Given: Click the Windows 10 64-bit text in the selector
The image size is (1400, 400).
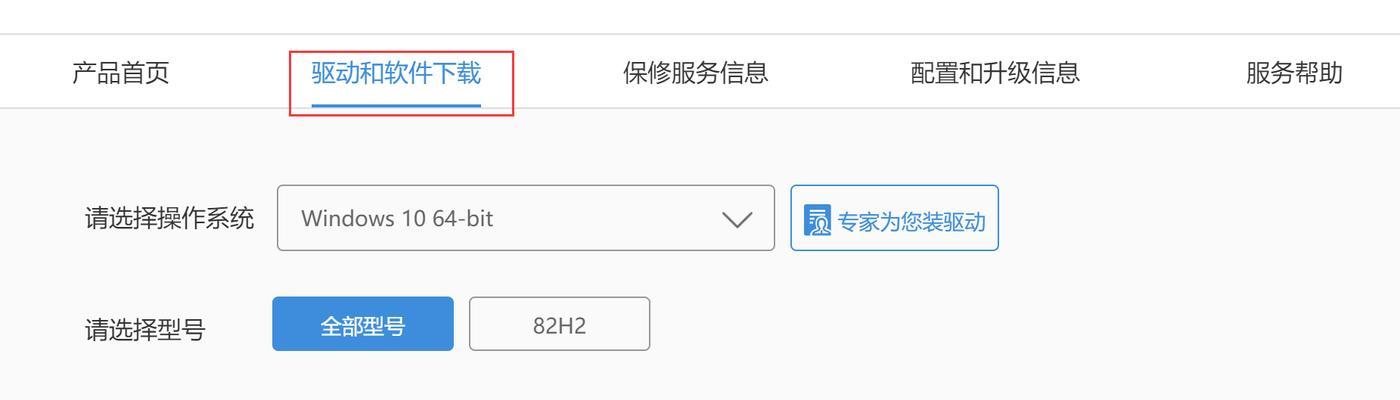Looking at the screenshot, I should [397, 218].
